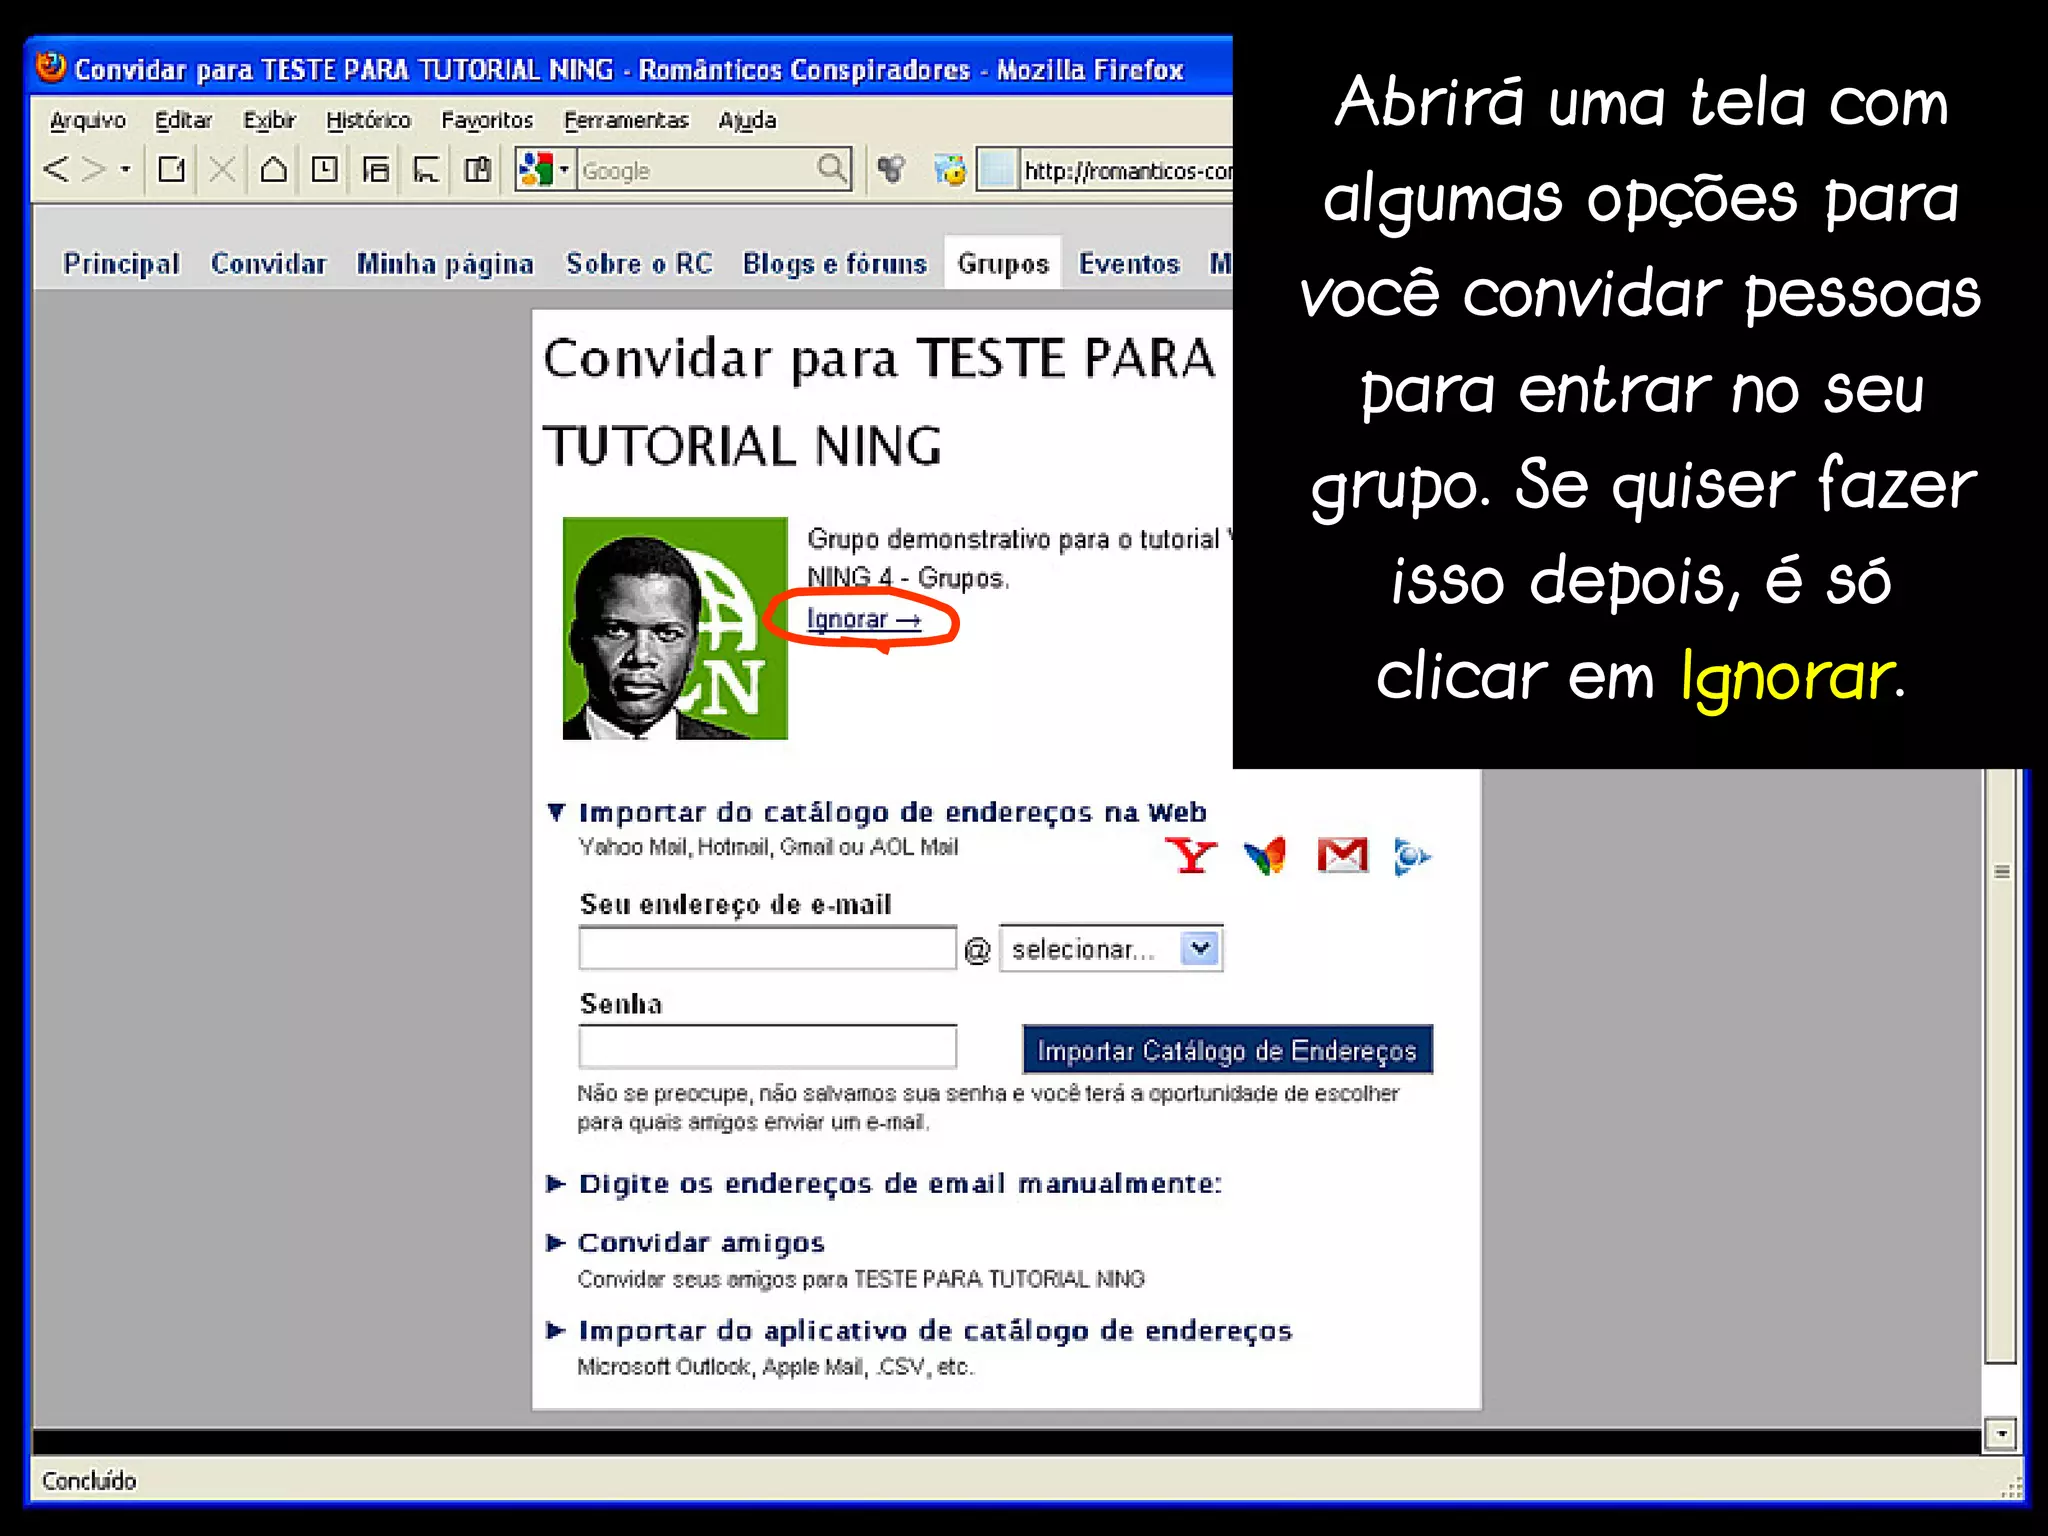Open the Blogs e fóruns tab
Image resolution: width=2048 pixels, height=1536 pixels.
point(834,264)
